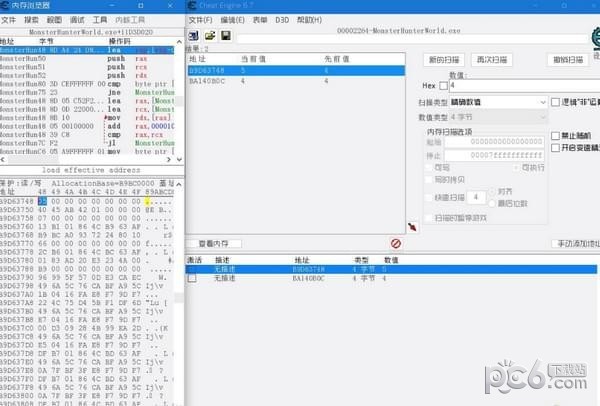
Task: Toggle the 写时拷贝 checkbox
Action: click(429, 179)
